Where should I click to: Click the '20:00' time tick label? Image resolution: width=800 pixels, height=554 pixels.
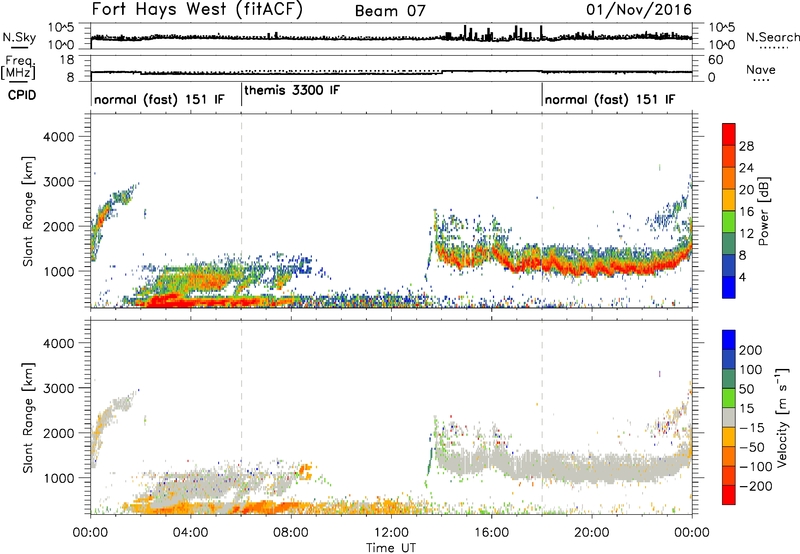591,533
